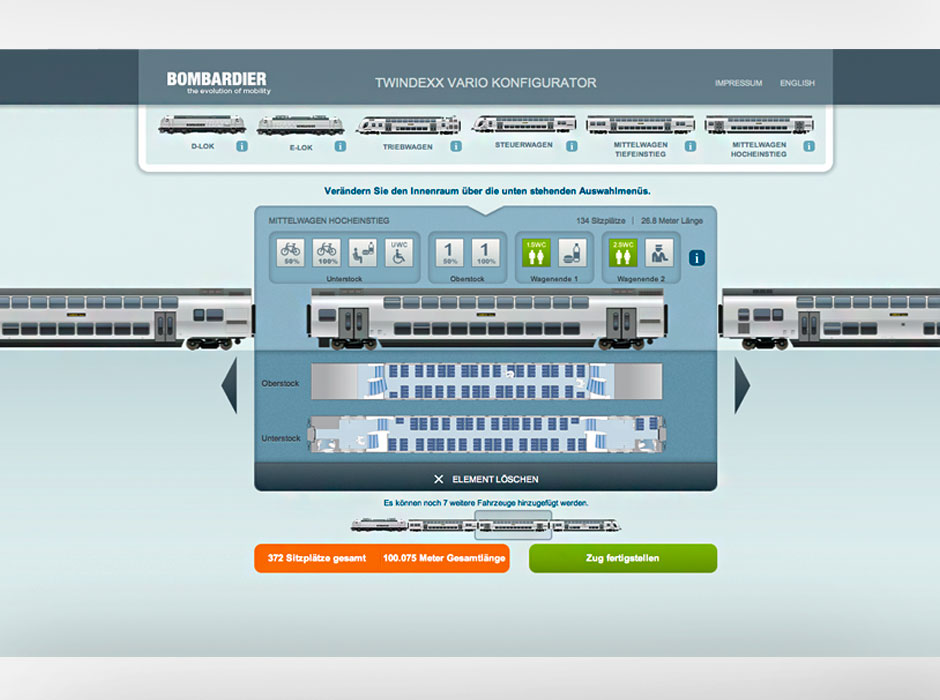Add the D-LOK locomotive to the train

point(202,125)
